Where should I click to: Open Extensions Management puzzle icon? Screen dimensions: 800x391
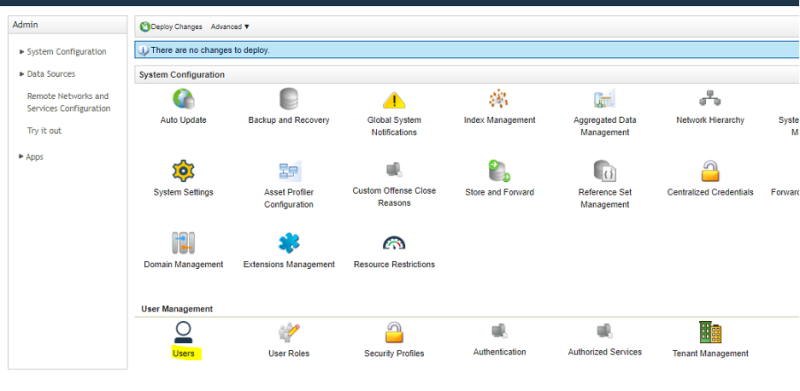tap(289, 243)
